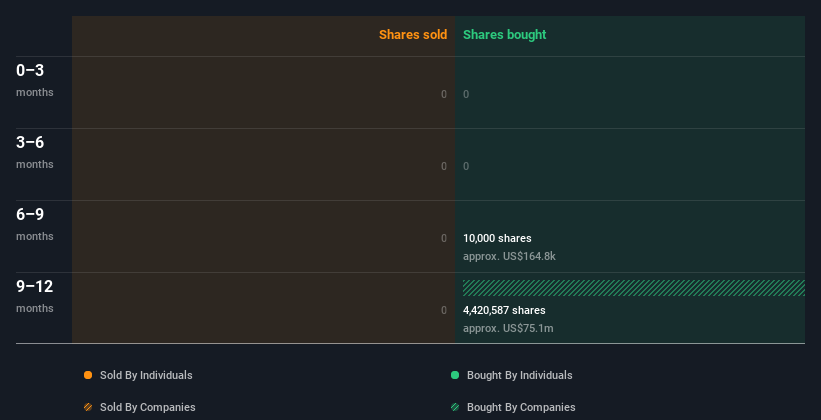
Task: Toggle the Bought By Individuals legend label
Action: pos(519,375)
